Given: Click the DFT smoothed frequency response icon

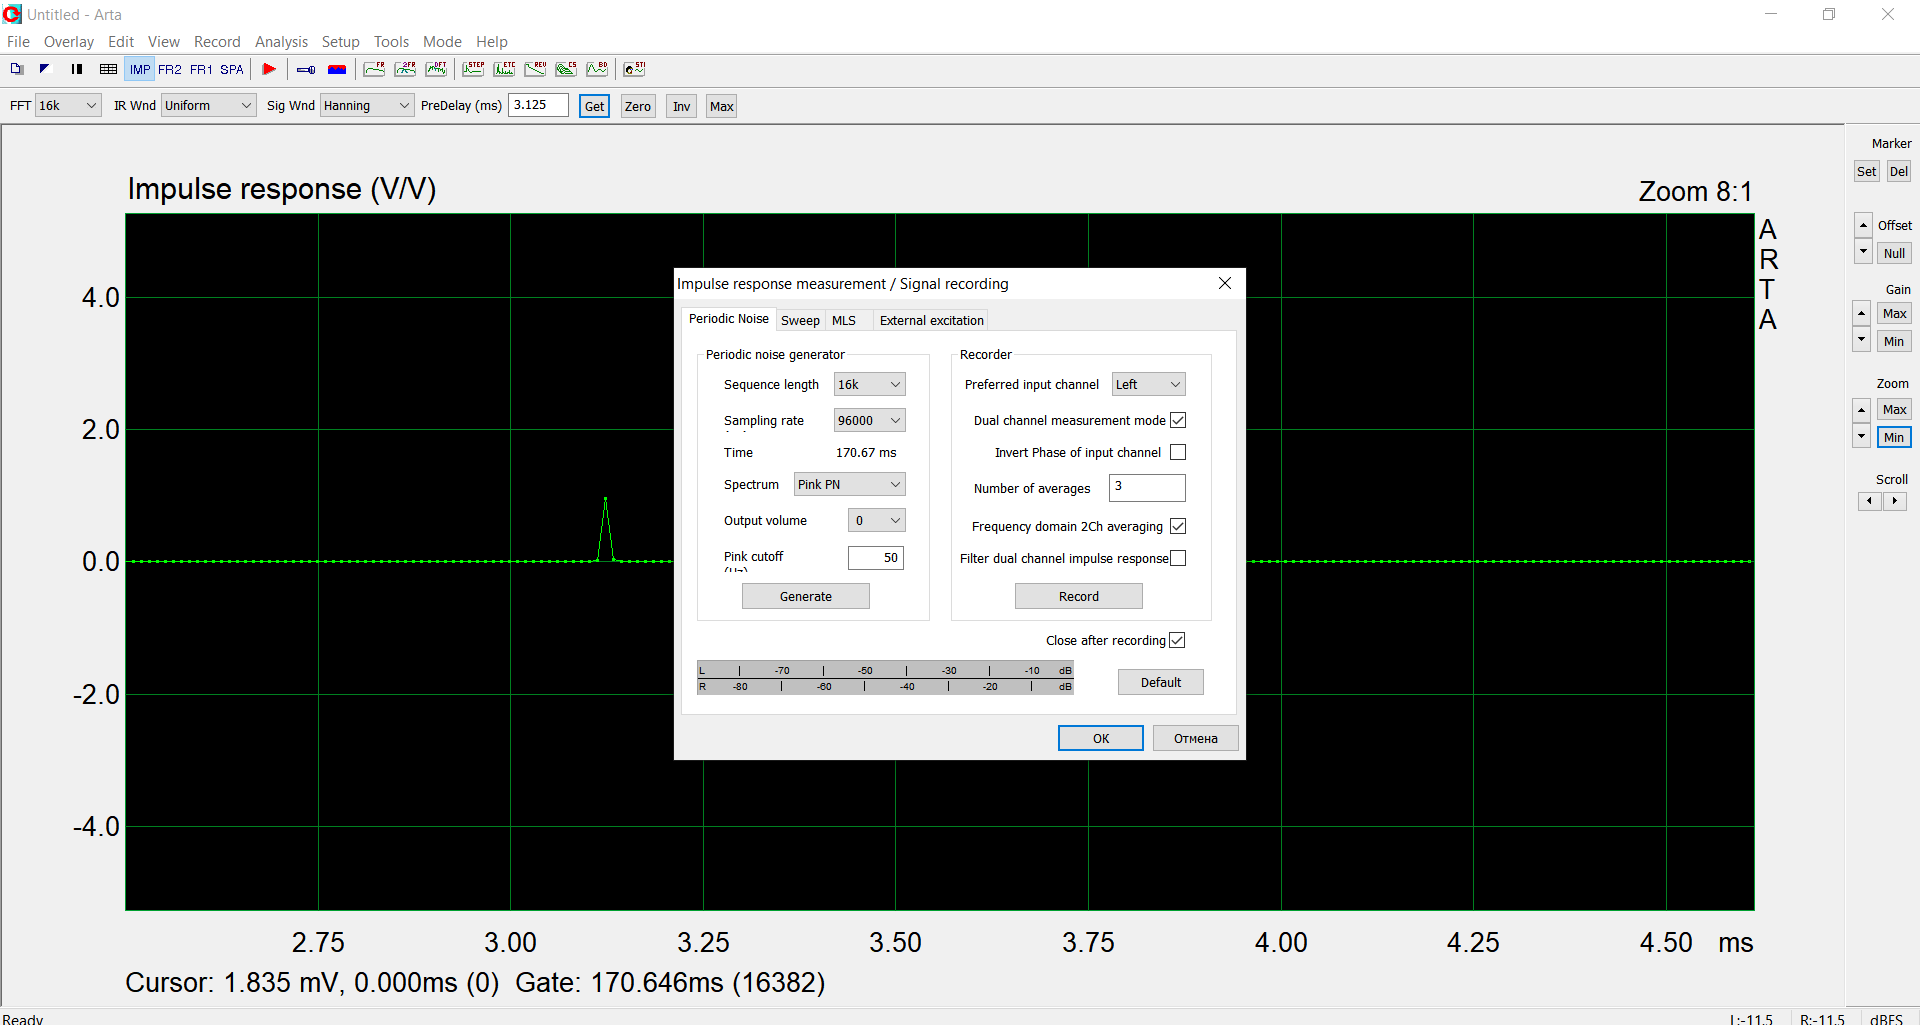Looking at the screenshot, I should 436,69.
